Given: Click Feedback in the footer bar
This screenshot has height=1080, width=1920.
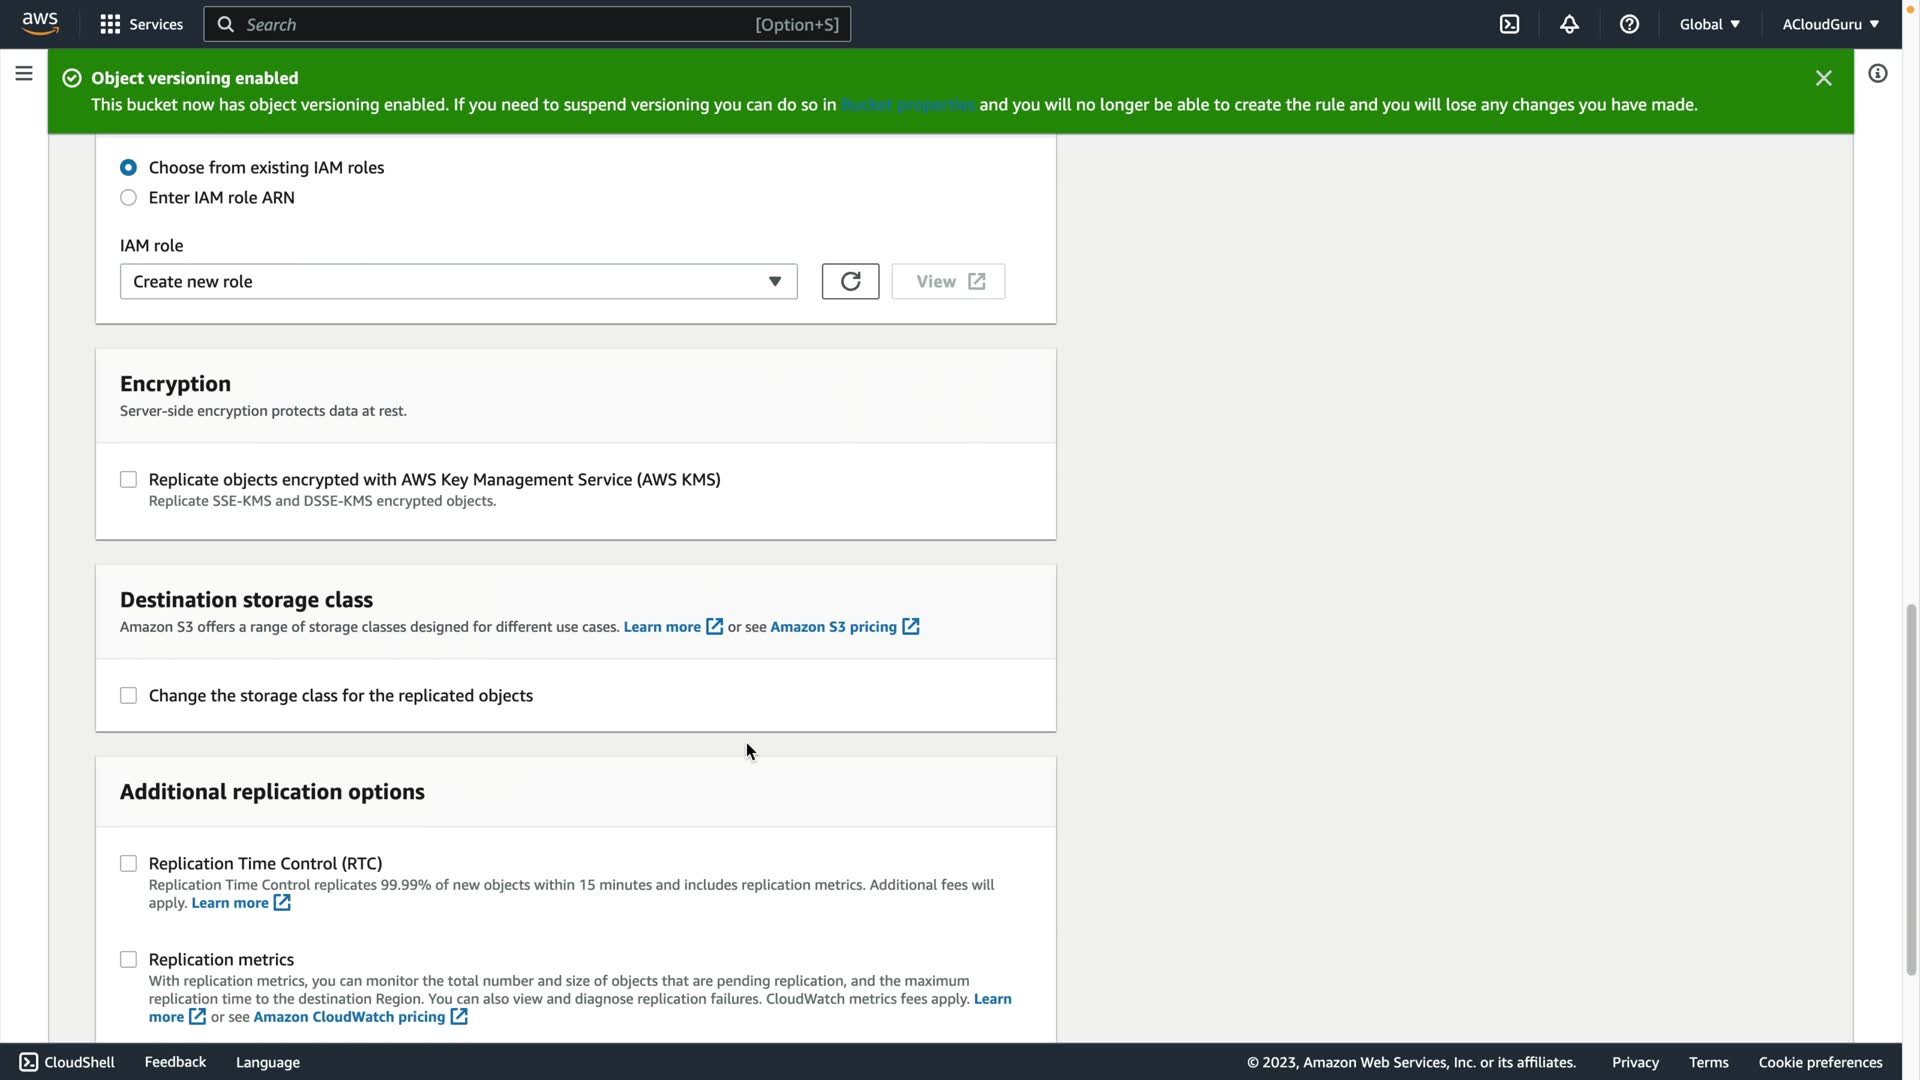Looking at the screenshot, I should coord(175,1062).
